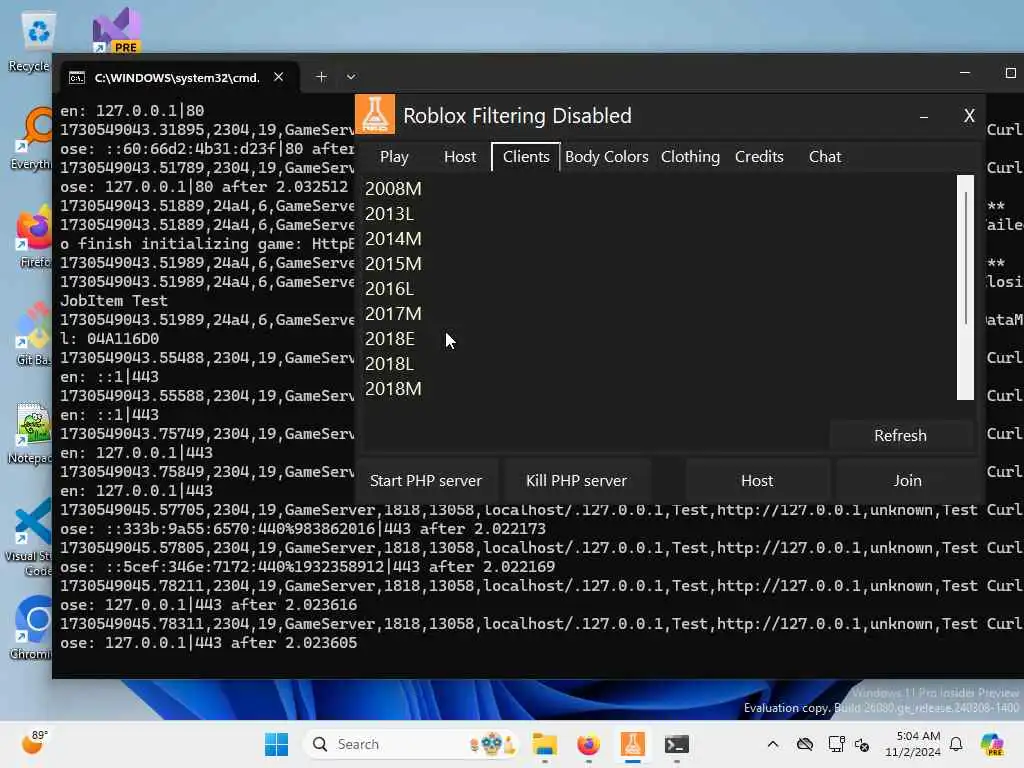Click the display network tray icon
Screen dimensions: 1024x768
[x=836, y=744]
